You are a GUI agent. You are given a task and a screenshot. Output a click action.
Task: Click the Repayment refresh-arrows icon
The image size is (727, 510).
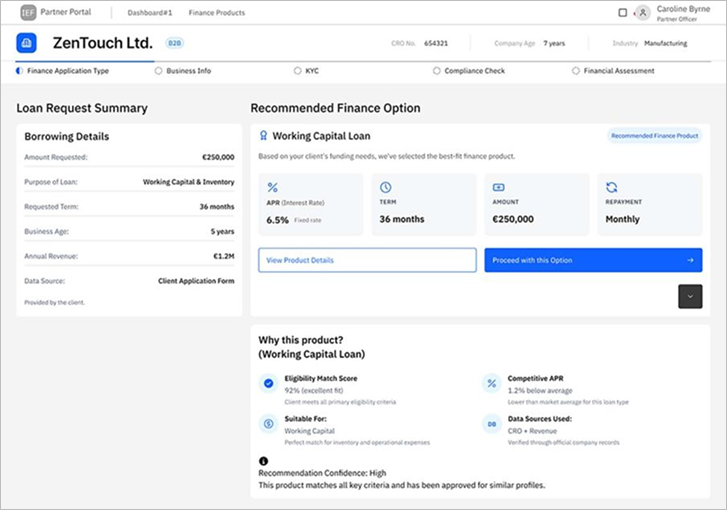(612, 187)
